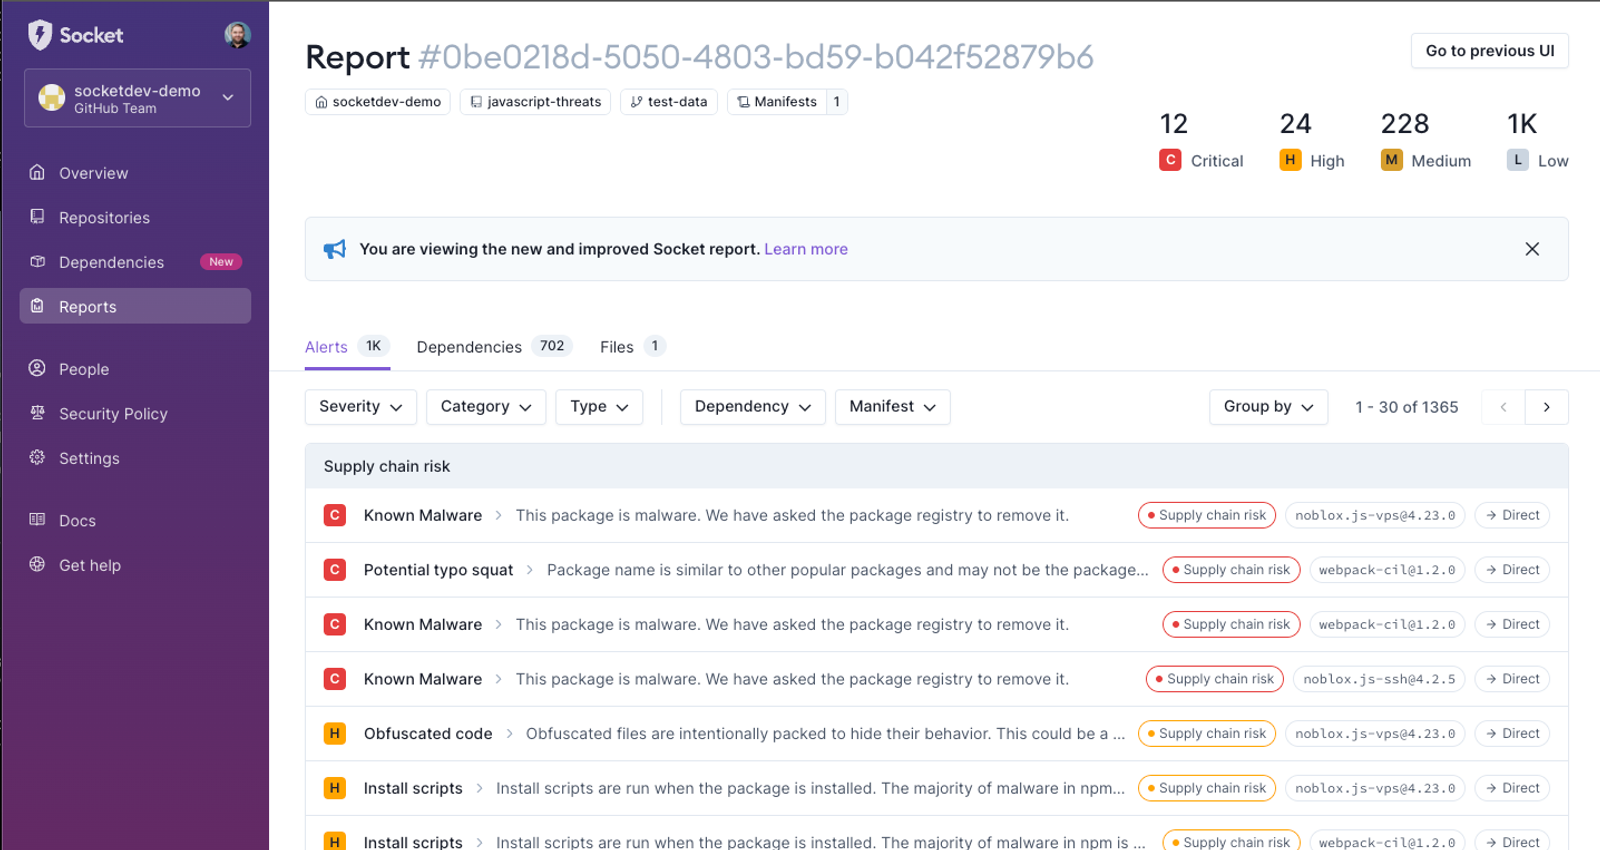Follow the Learn more link
Image resolution: width=1600 pixels, height=850 pixels.
point(806,249)
